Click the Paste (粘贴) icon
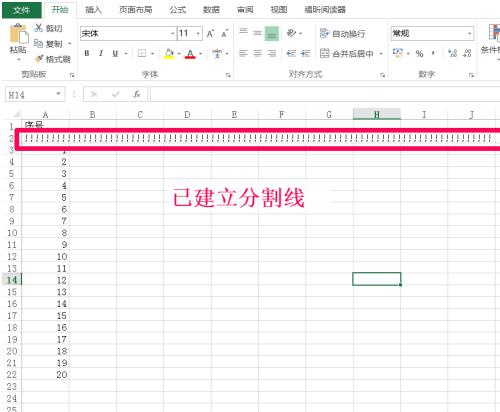 (x=19, y=33)
